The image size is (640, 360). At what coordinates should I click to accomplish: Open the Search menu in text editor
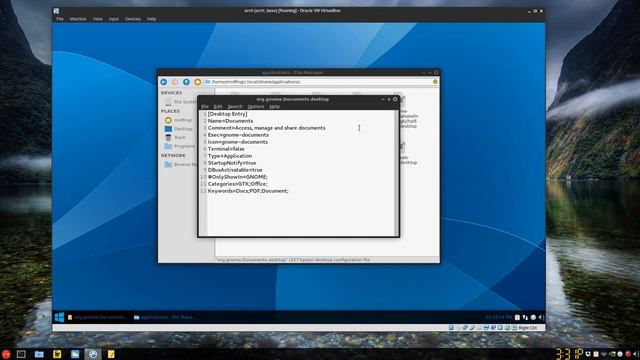[x=235, y=107]
